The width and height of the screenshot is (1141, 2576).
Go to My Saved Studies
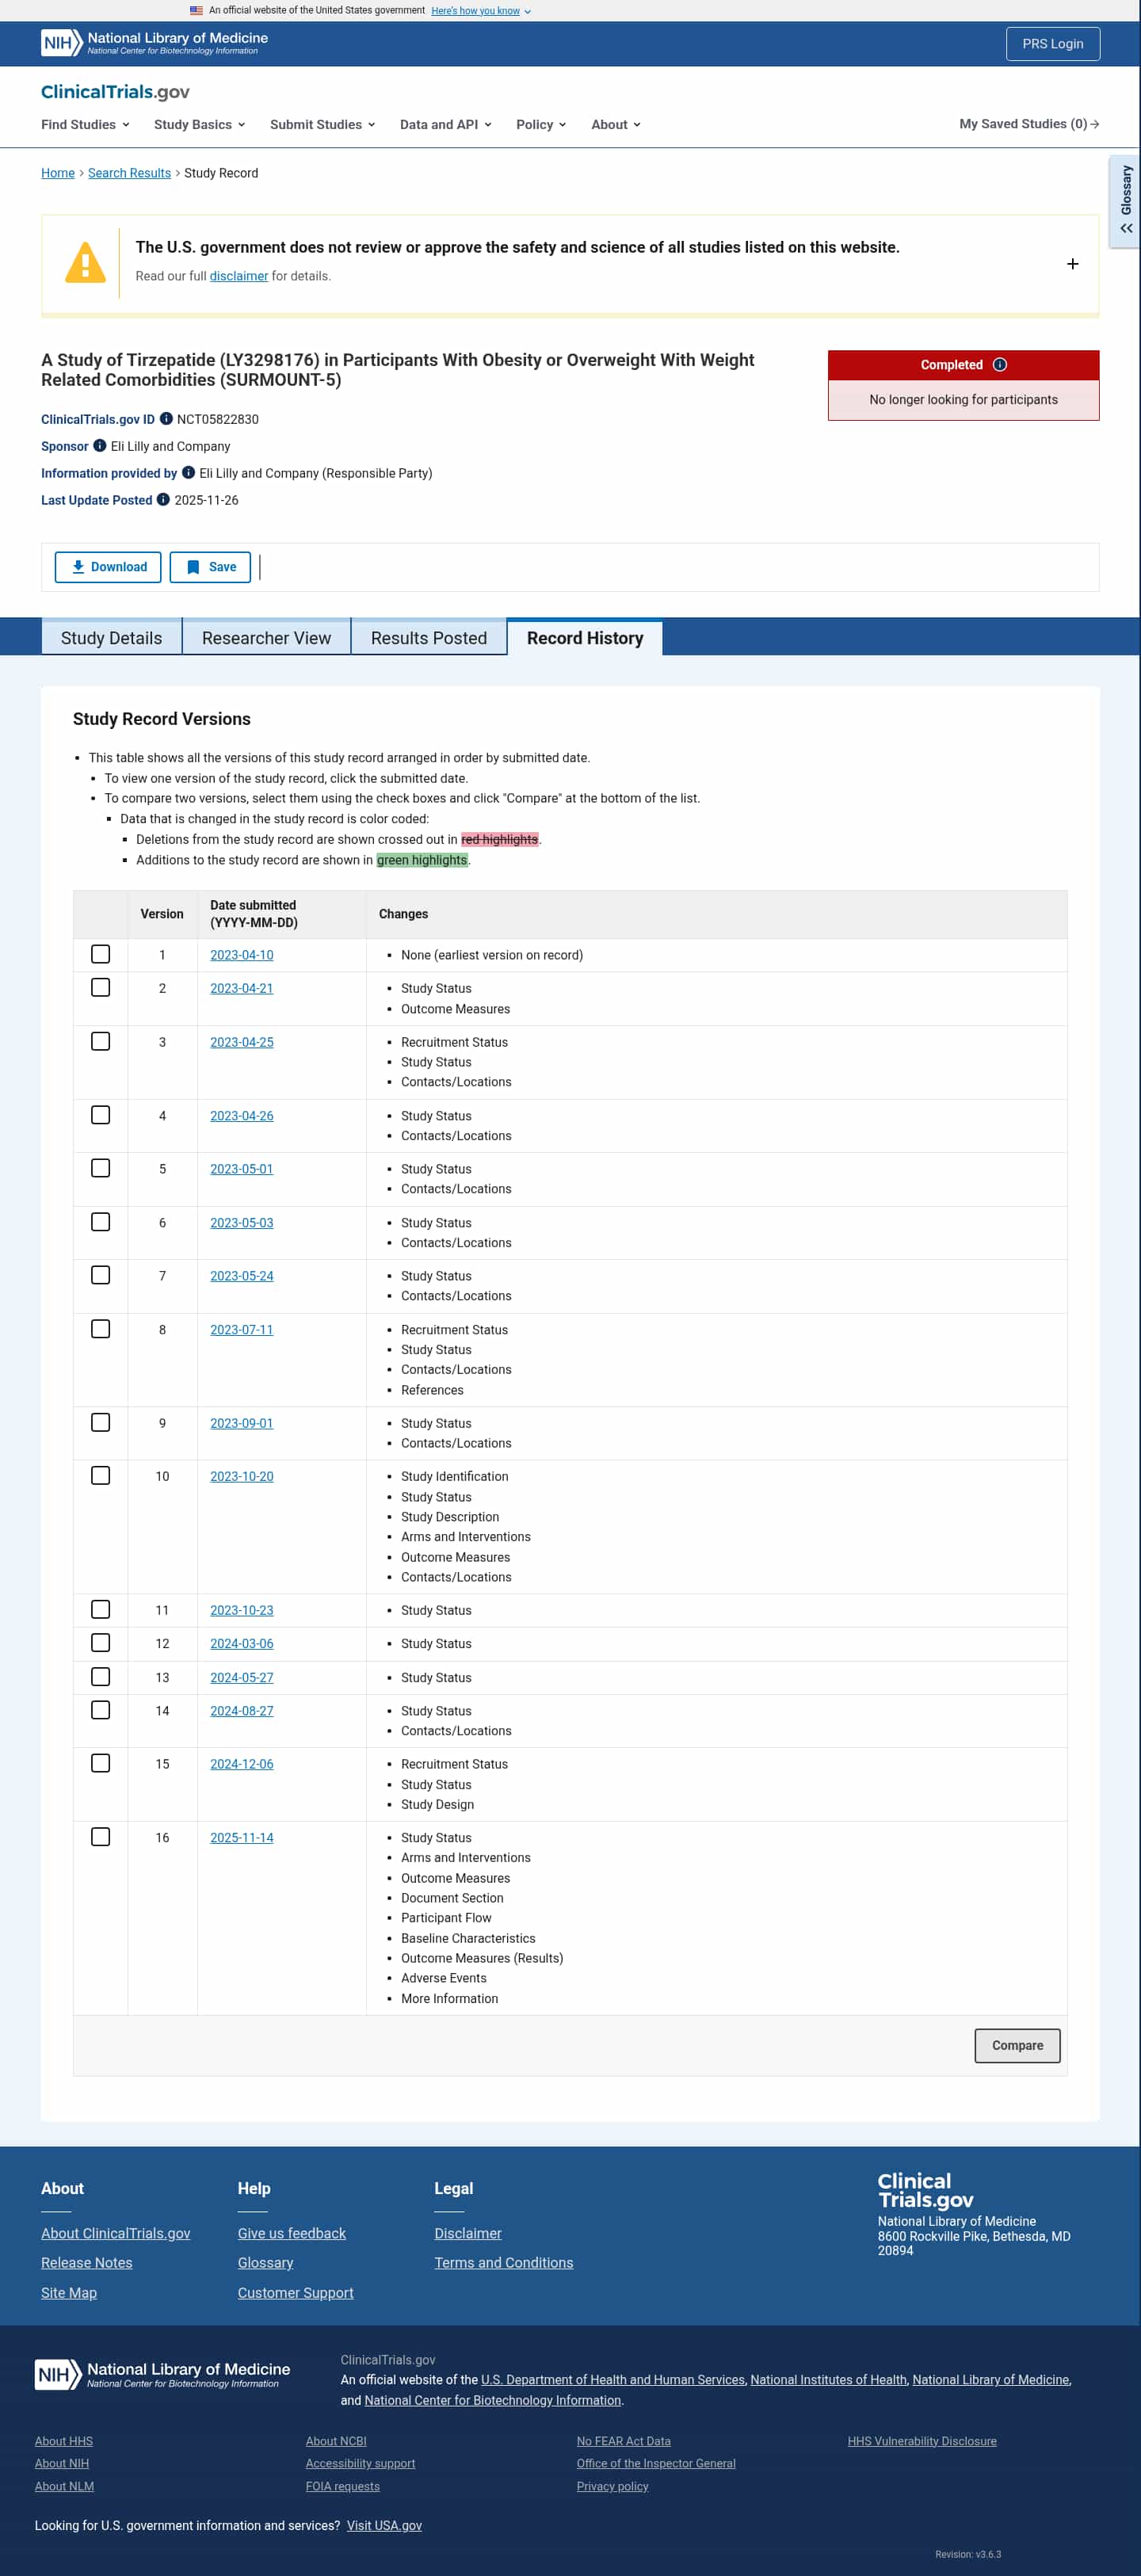pyautogui.click(x=1029, y=124)
